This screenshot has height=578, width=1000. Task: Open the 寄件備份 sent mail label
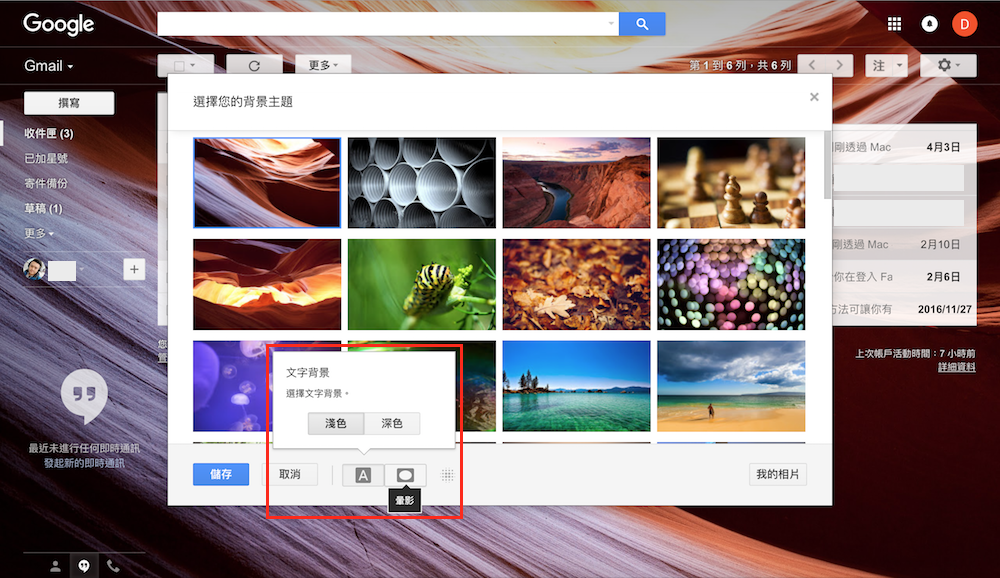(x=46, y=183)
